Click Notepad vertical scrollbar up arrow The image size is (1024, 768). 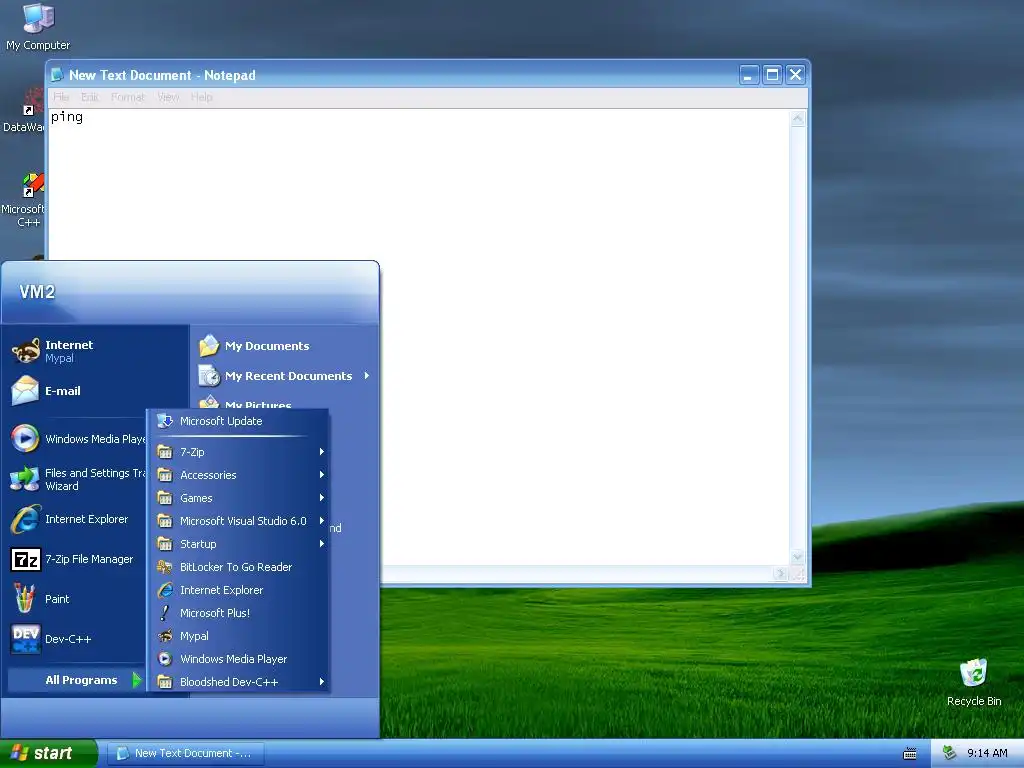tap(797, 118)
